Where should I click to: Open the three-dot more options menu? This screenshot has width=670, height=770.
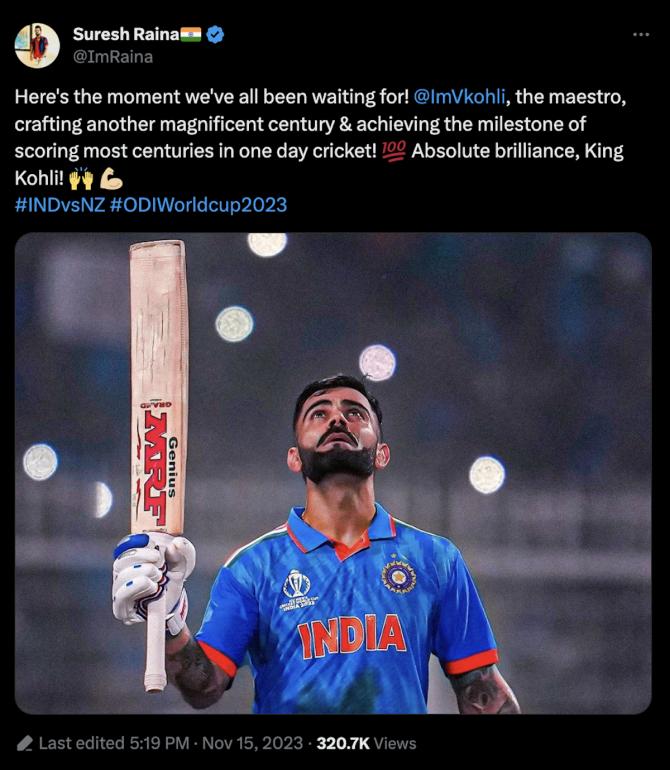click(x=641, y=34)
